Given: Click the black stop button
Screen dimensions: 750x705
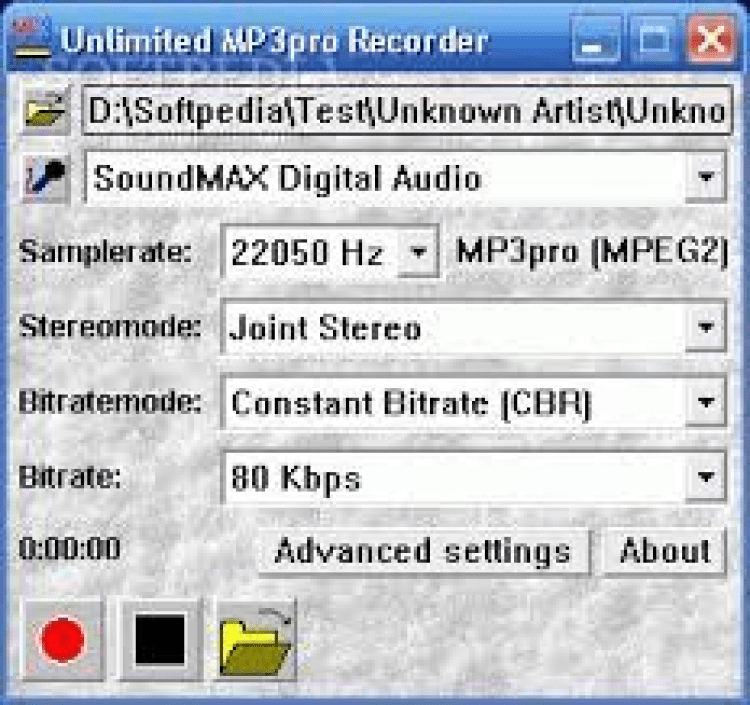Looking at the screenshot, I should coord(160,639).
